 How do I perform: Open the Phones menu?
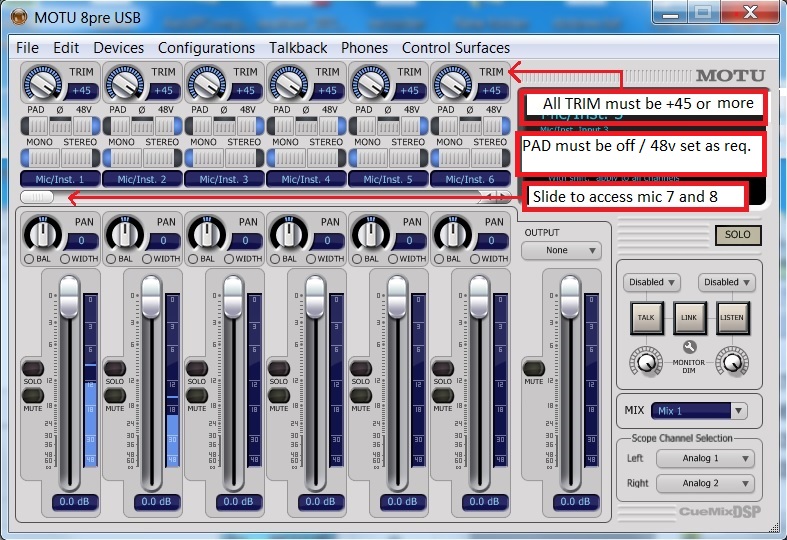[364, 48]
